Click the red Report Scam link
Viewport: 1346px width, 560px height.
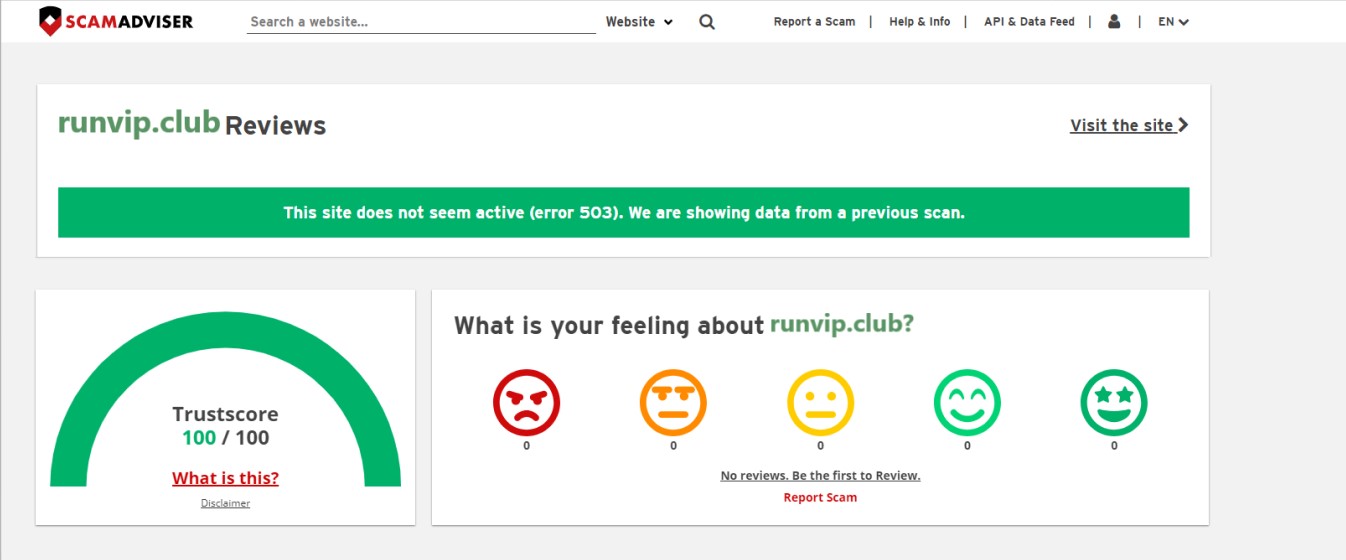(820, 498)
